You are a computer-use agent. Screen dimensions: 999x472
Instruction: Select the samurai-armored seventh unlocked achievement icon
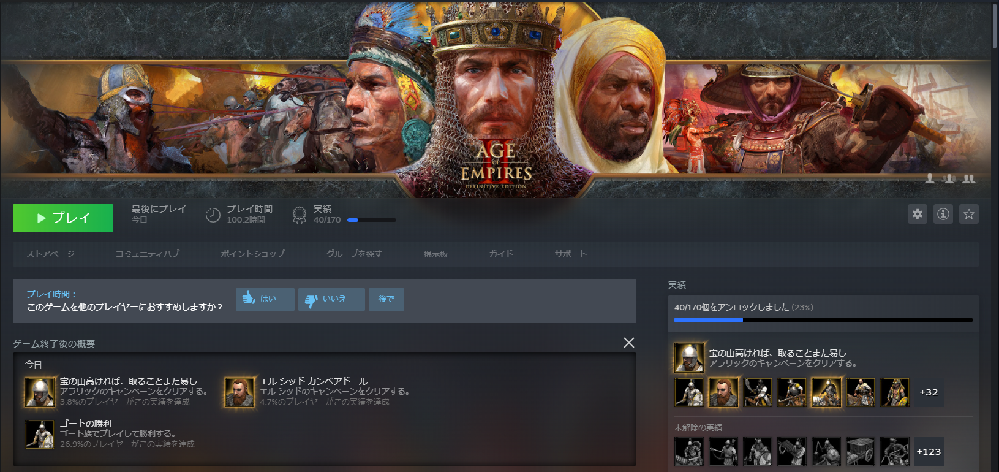pos(895,392)
